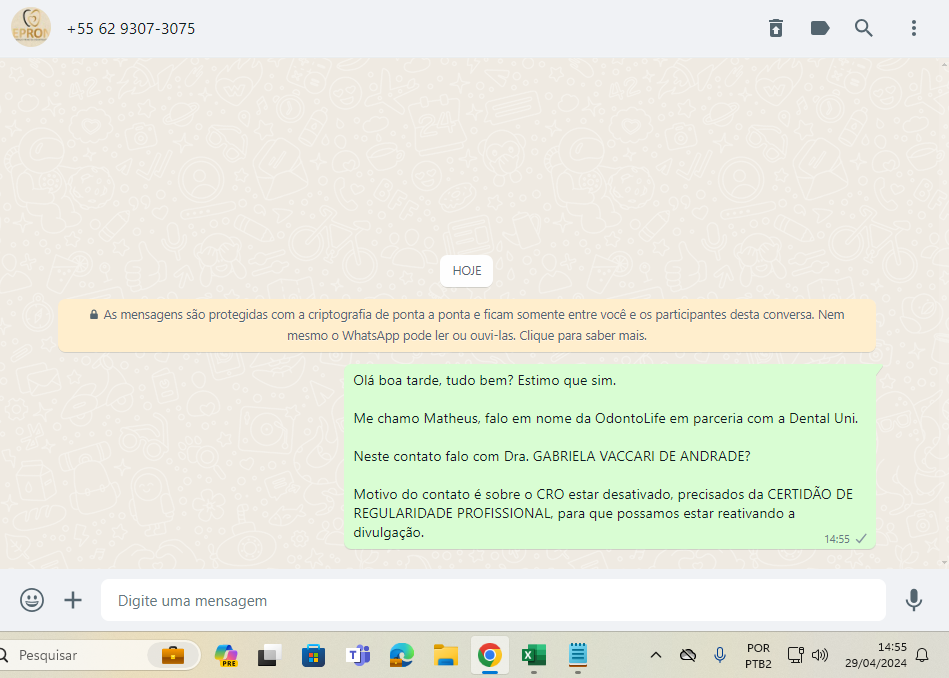Start voice message with microphone icon
This screenshot has height=678, width=949.
click(x=913, y=600)
